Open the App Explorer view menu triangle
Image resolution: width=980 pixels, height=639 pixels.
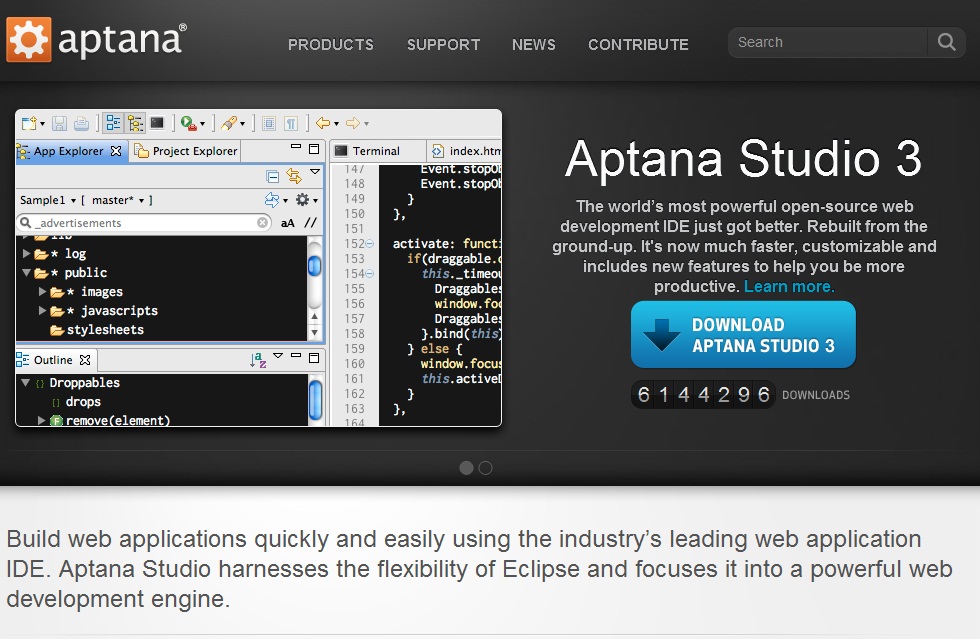[315, 171]
